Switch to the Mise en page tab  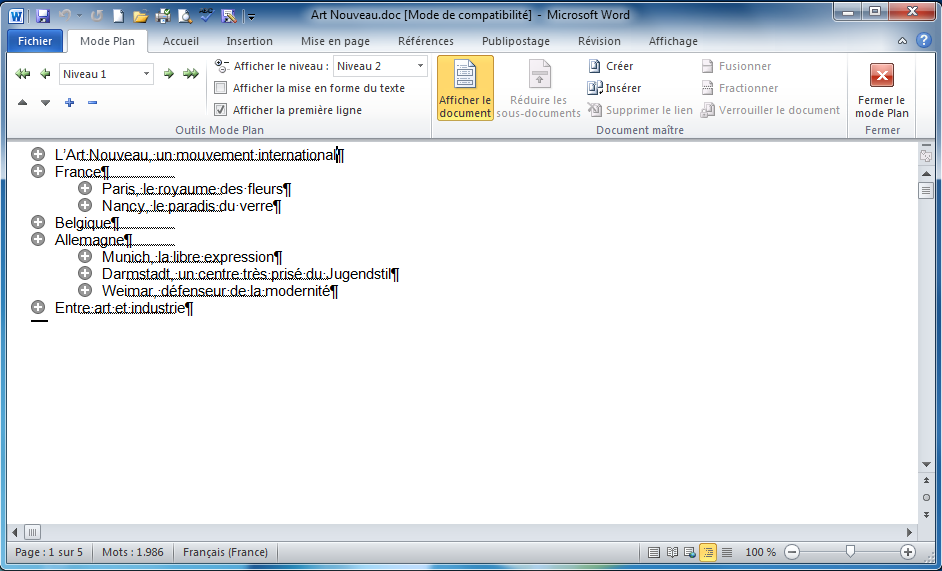(x=335, y=41)
